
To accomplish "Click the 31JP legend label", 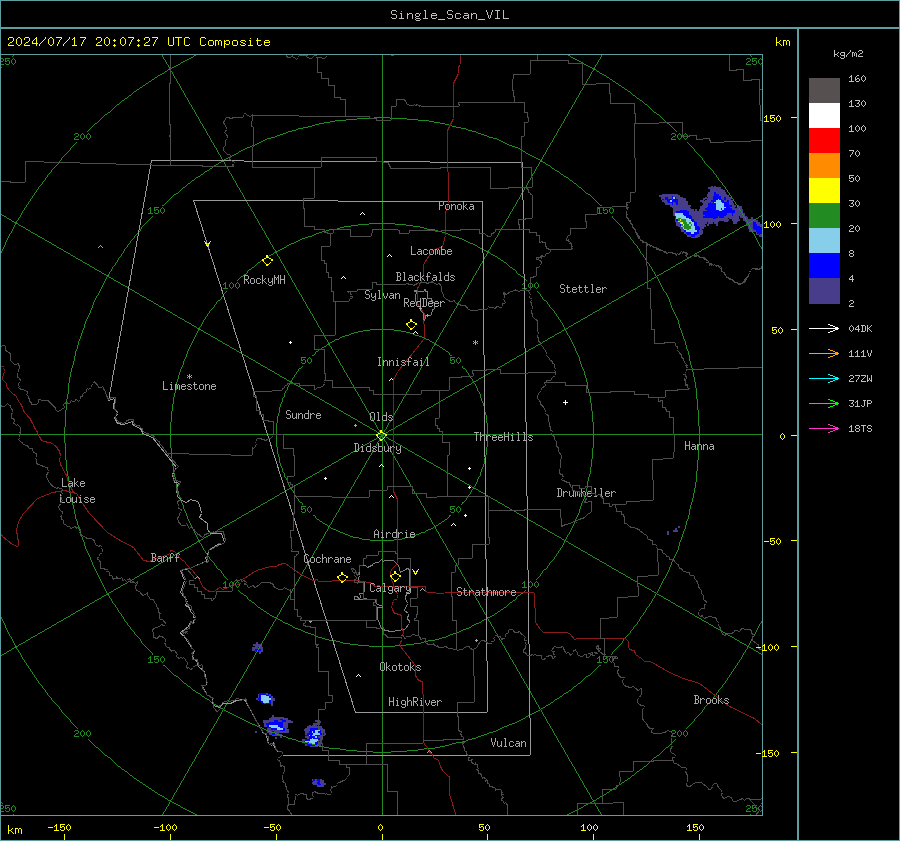I will pyautogui.click(x=860, y=404).
